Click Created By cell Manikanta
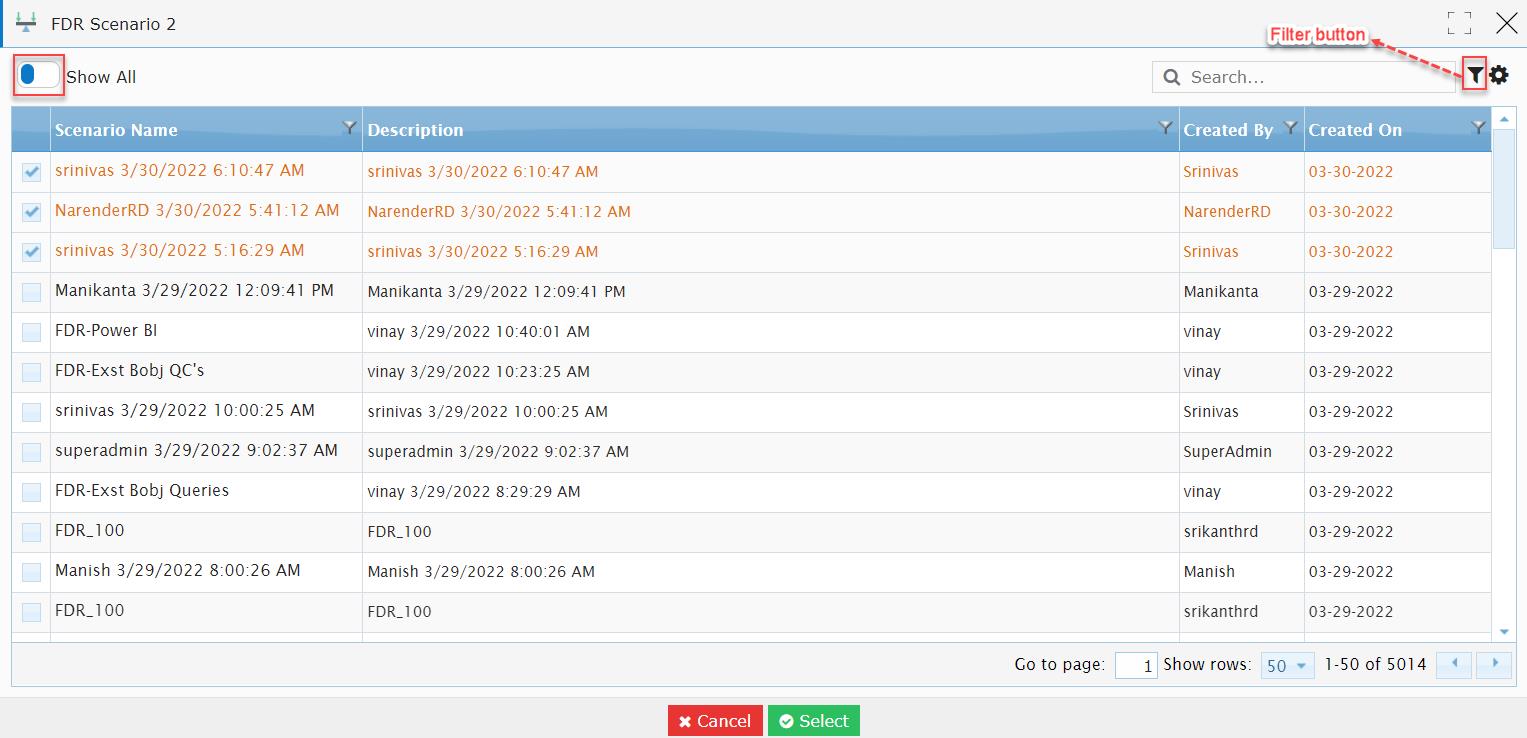This screenshot has height=738, width=1527. click(x=1221, y=291)
